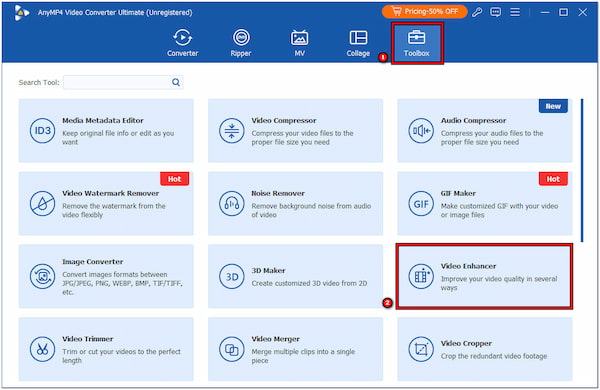Viewport: 600px width, 390px height.
Task: Click the Image Converter icon
Action: 42,276
